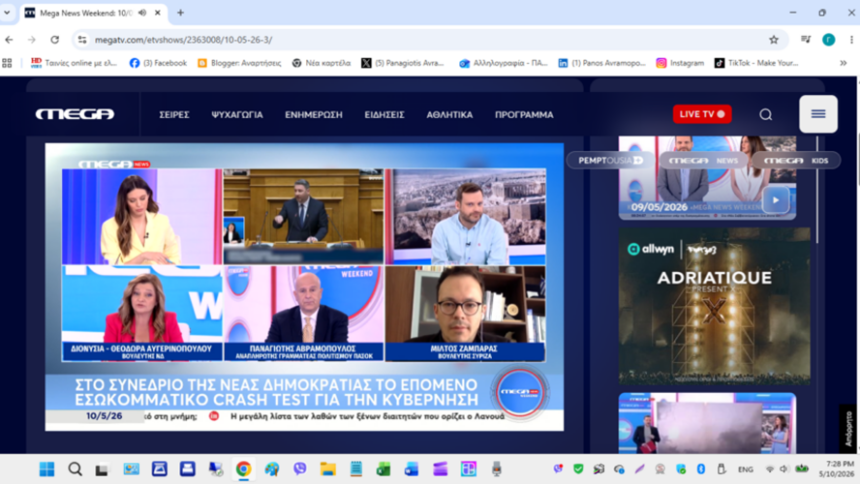The width and height of the screenshot is (860, 484).
Task: Switch the ENG input language indicator
Action: [x=745, y=469]
